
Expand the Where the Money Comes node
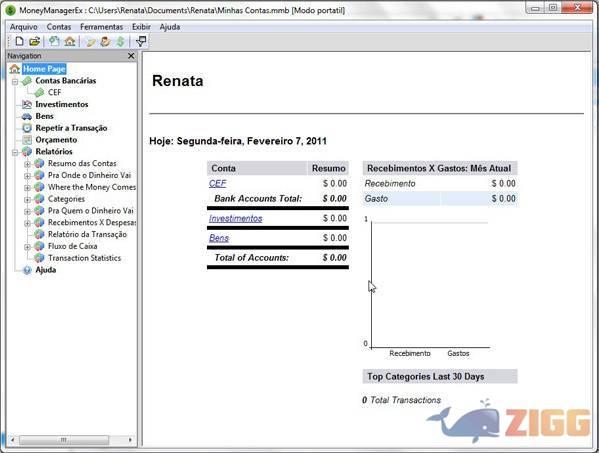pos(27,188)
